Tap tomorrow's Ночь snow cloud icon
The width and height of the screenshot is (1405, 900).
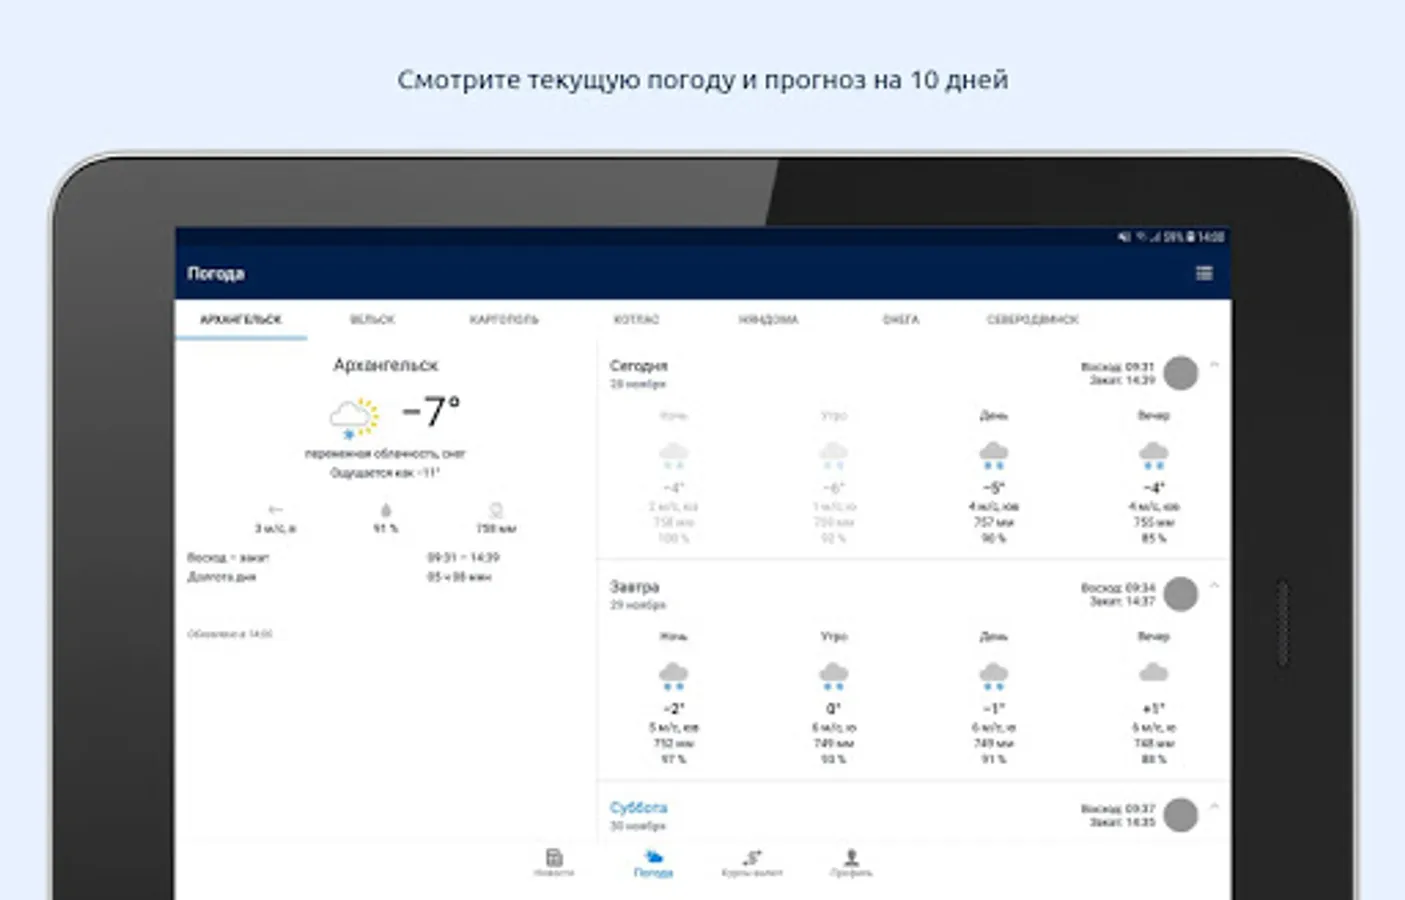pos(674,676)
